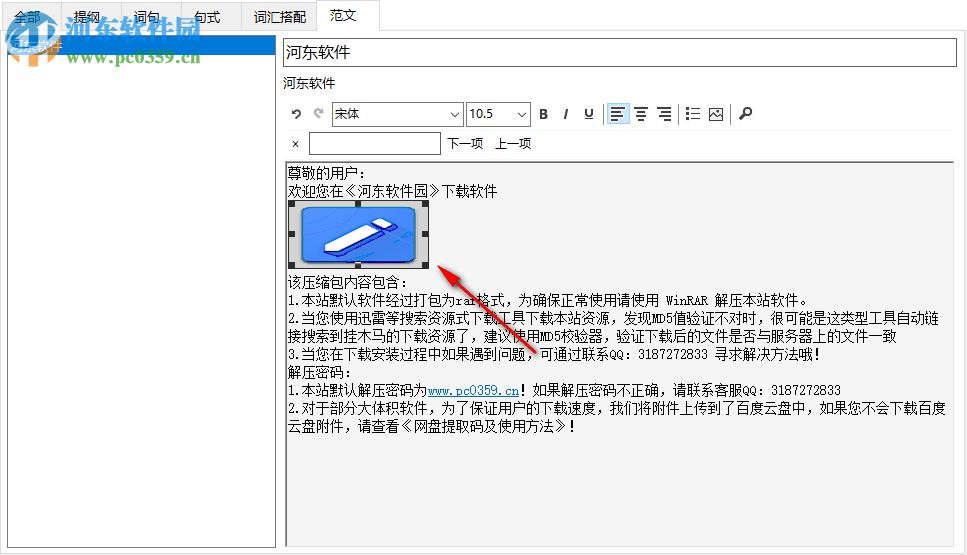Click the line starting 3.当您在下载安装过程中
Image resolution: width=967 pixels, height=555 pixels.
[554, 355]
